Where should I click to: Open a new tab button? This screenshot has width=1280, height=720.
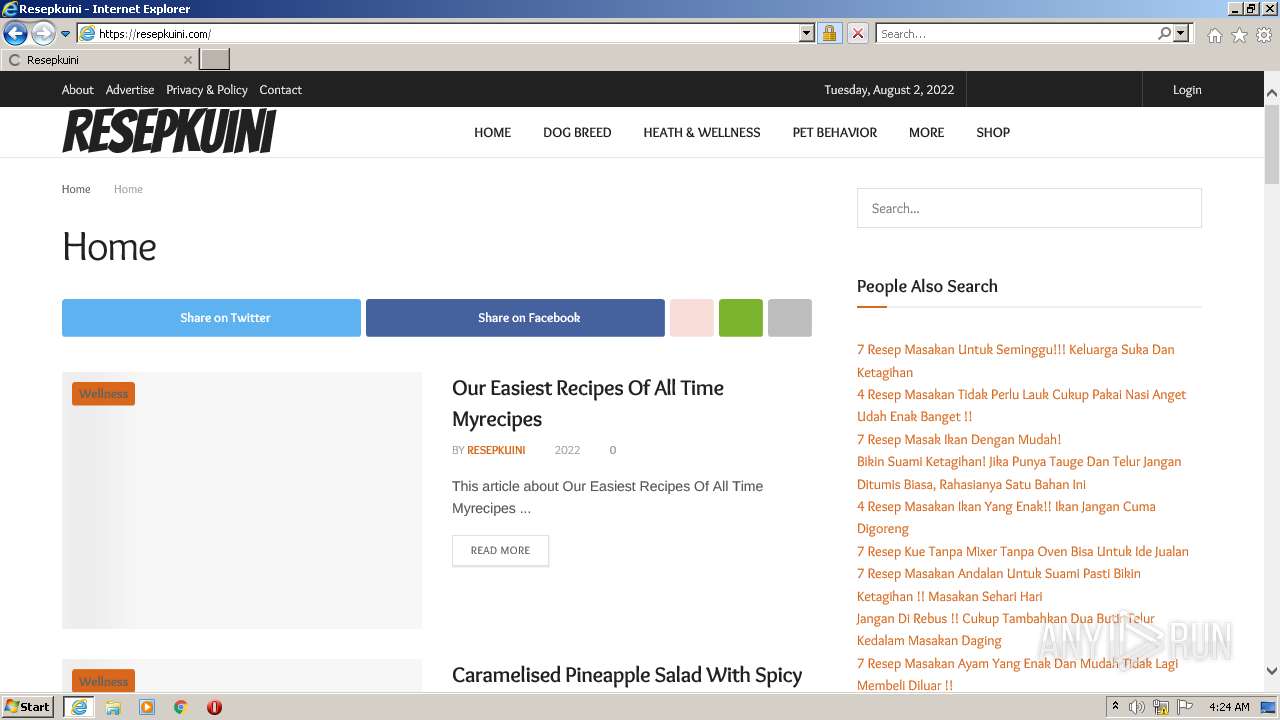[x=215, y=60]
